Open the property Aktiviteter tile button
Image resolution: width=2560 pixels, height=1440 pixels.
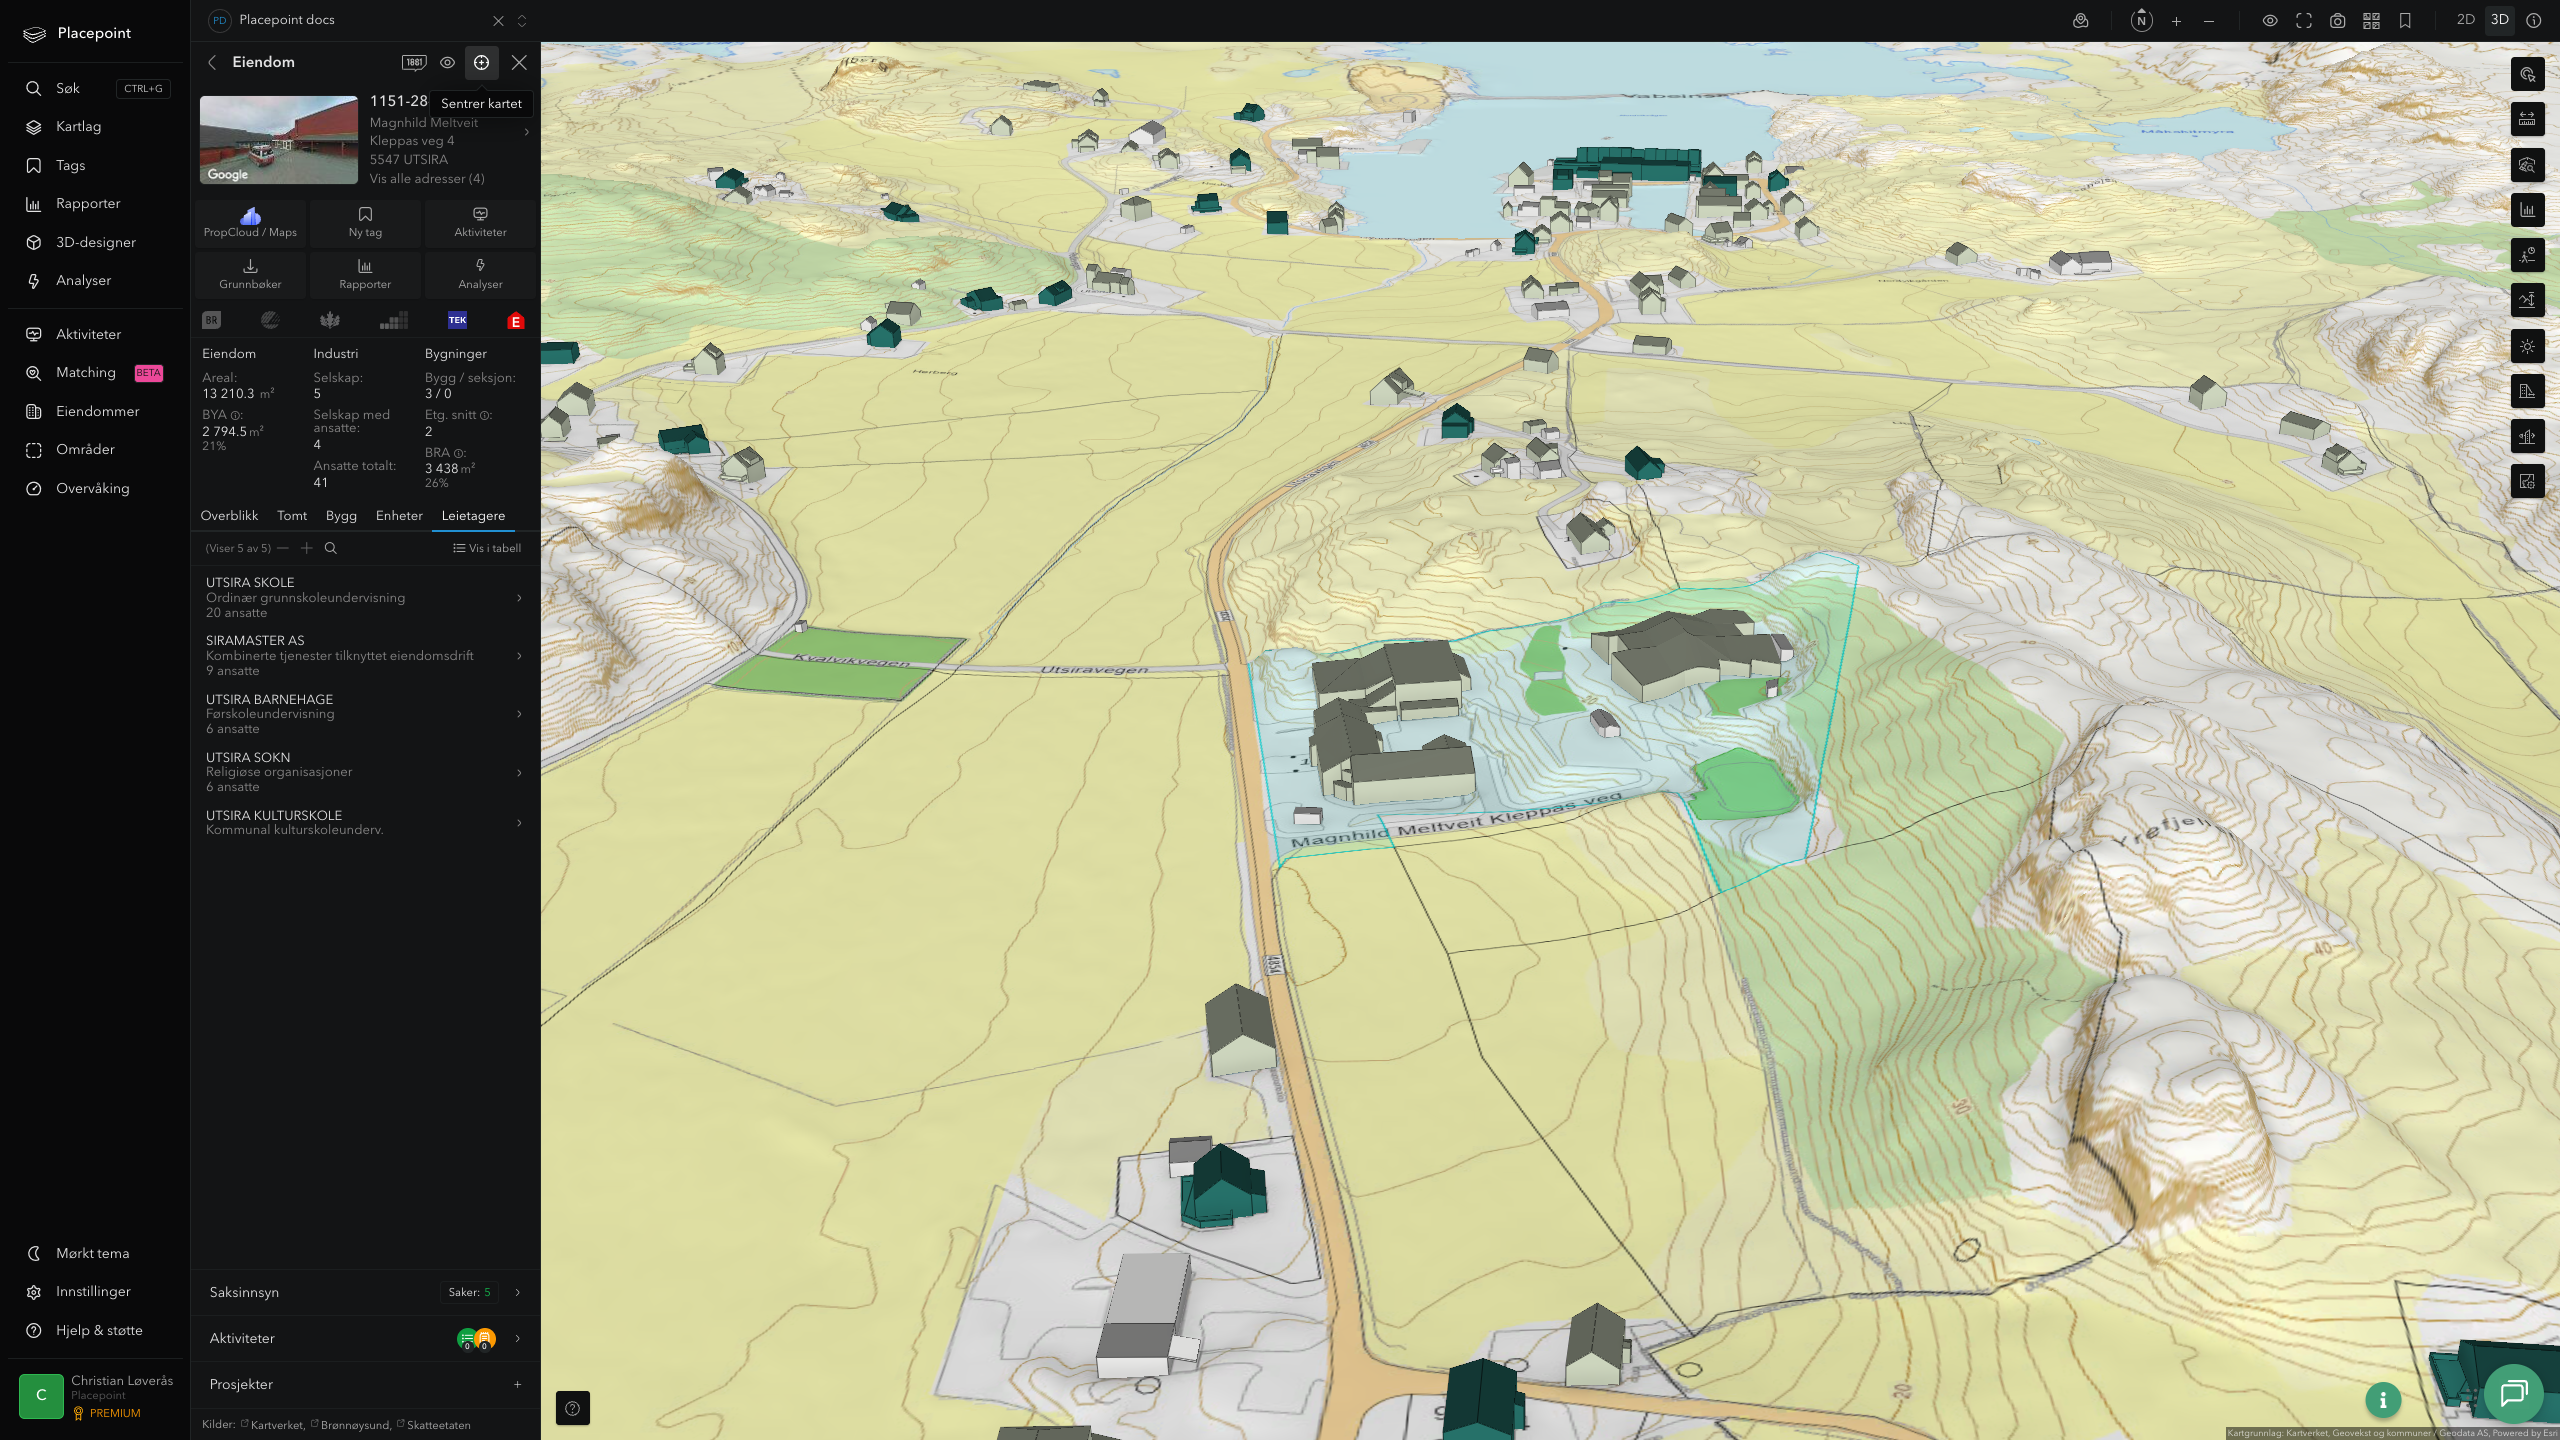click(480, 222)
